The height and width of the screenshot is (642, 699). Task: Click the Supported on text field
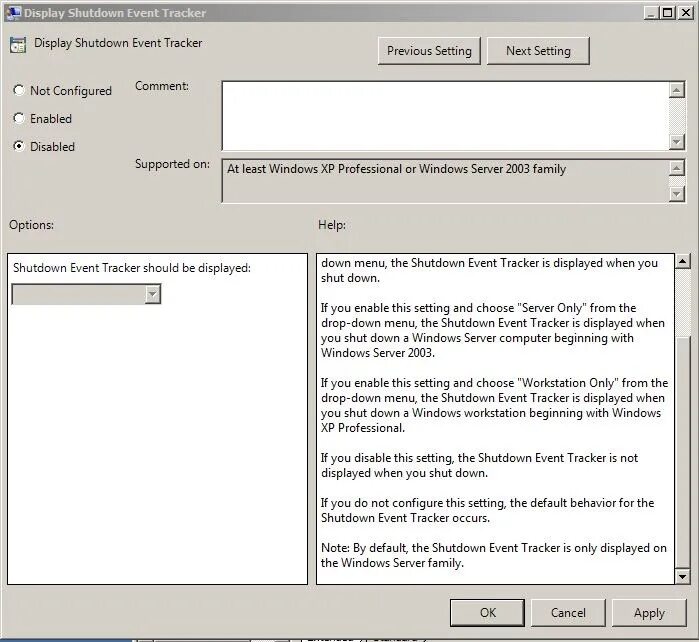(445, 181)
